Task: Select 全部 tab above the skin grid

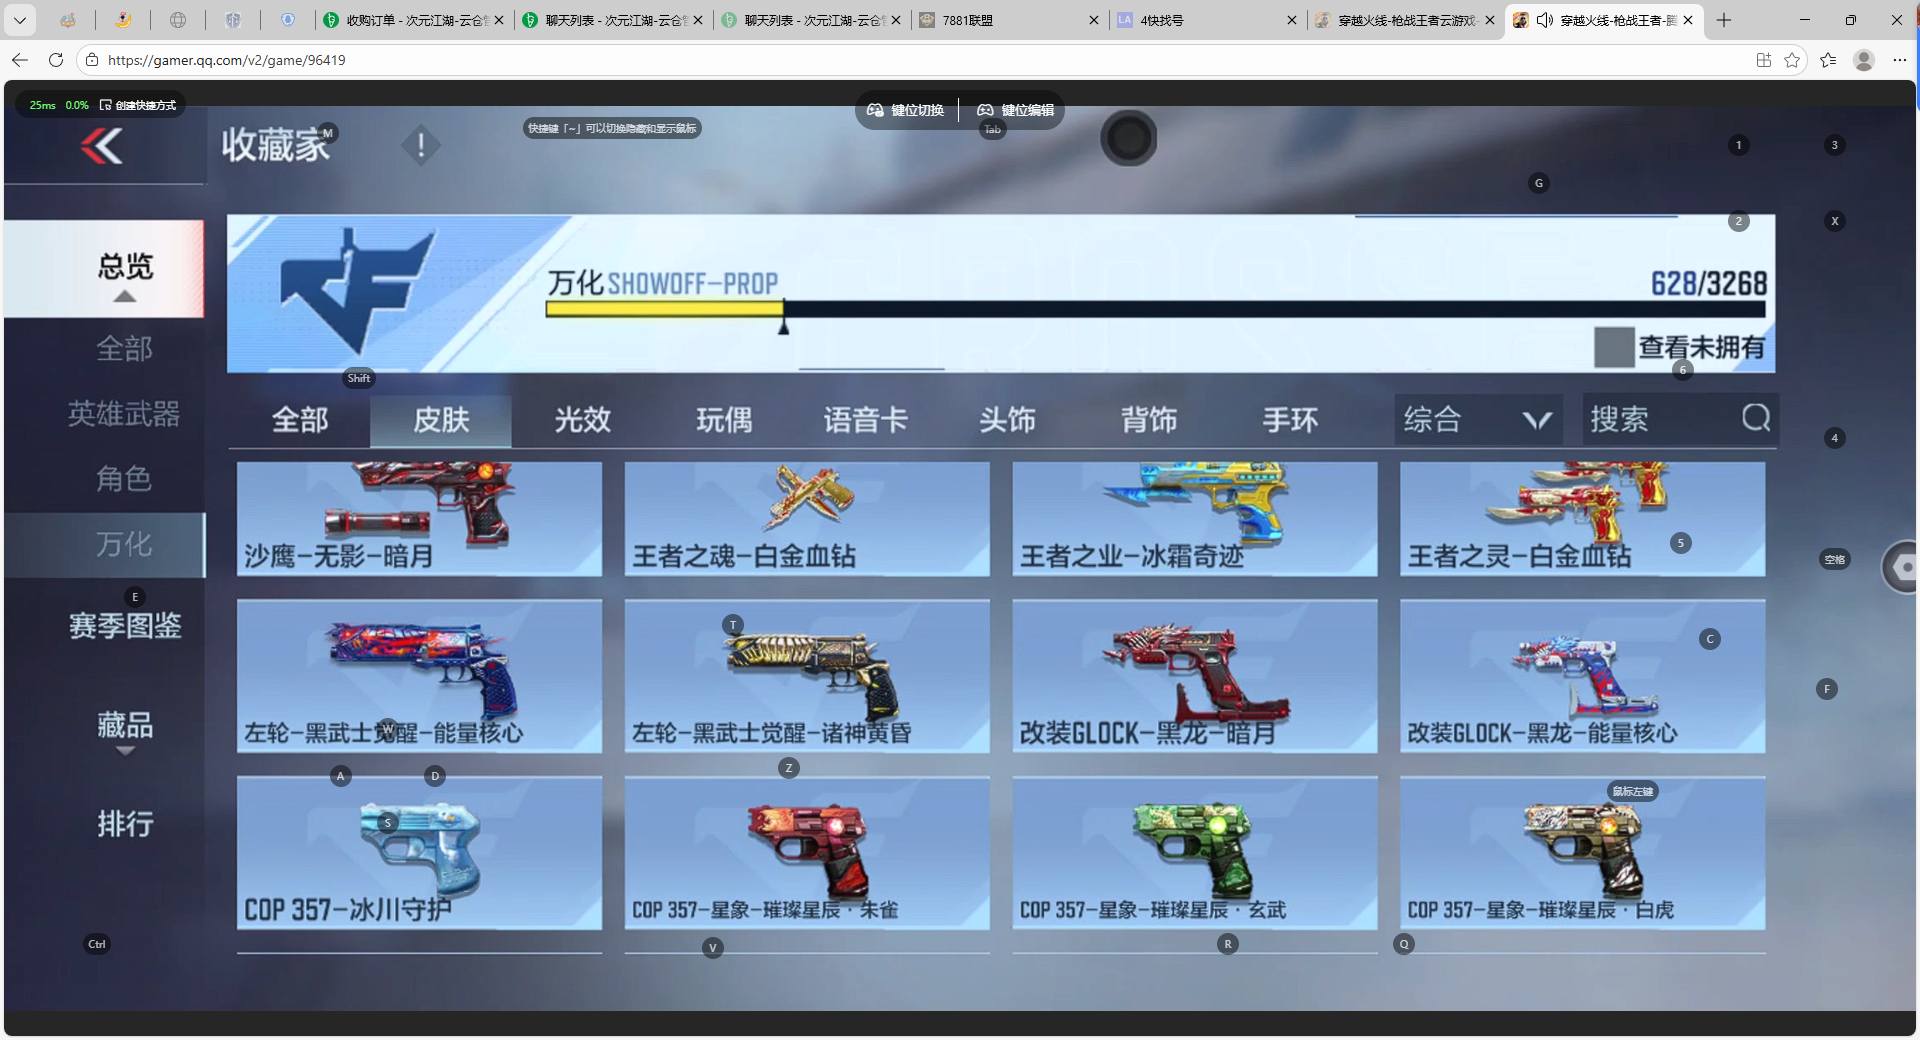Action: (300, 420)
